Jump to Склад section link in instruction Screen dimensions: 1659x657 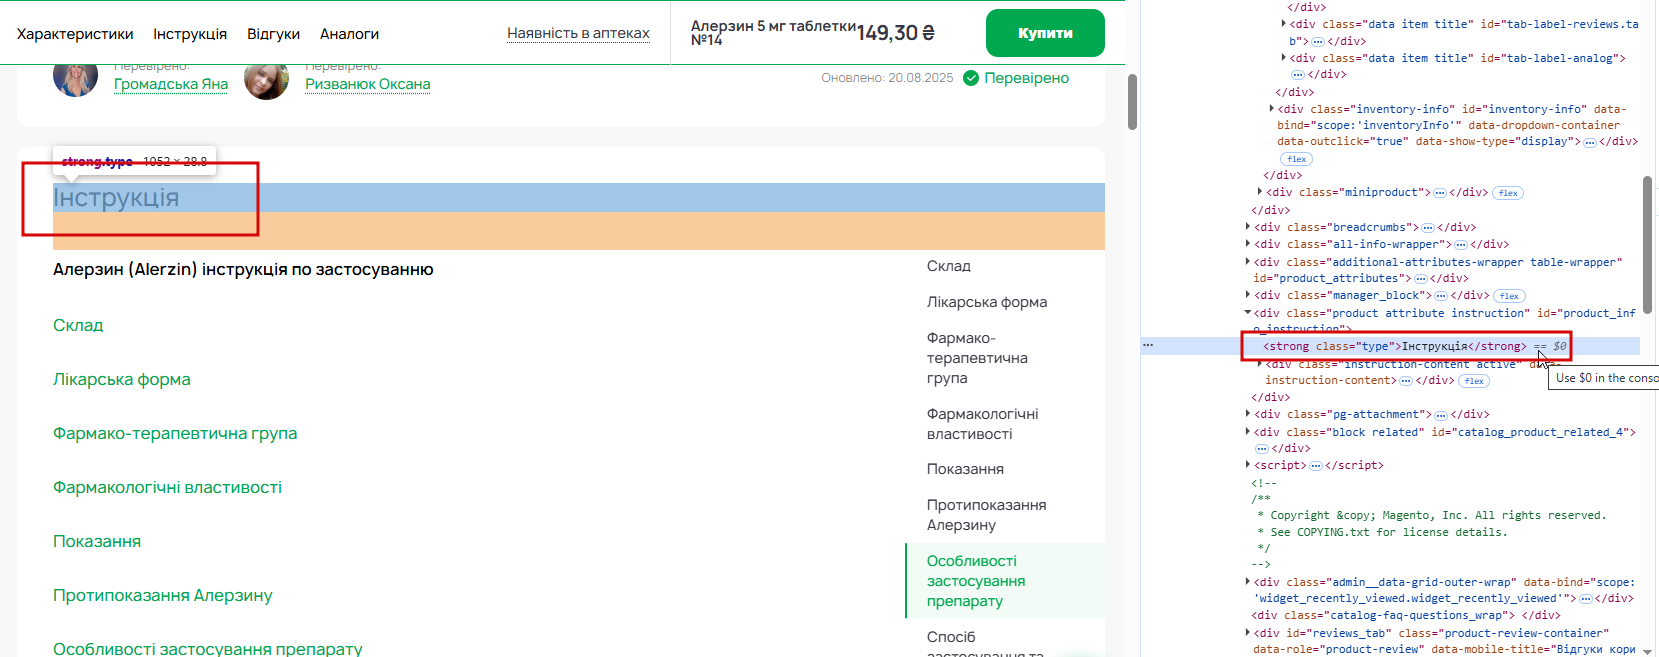click(78, 325)
